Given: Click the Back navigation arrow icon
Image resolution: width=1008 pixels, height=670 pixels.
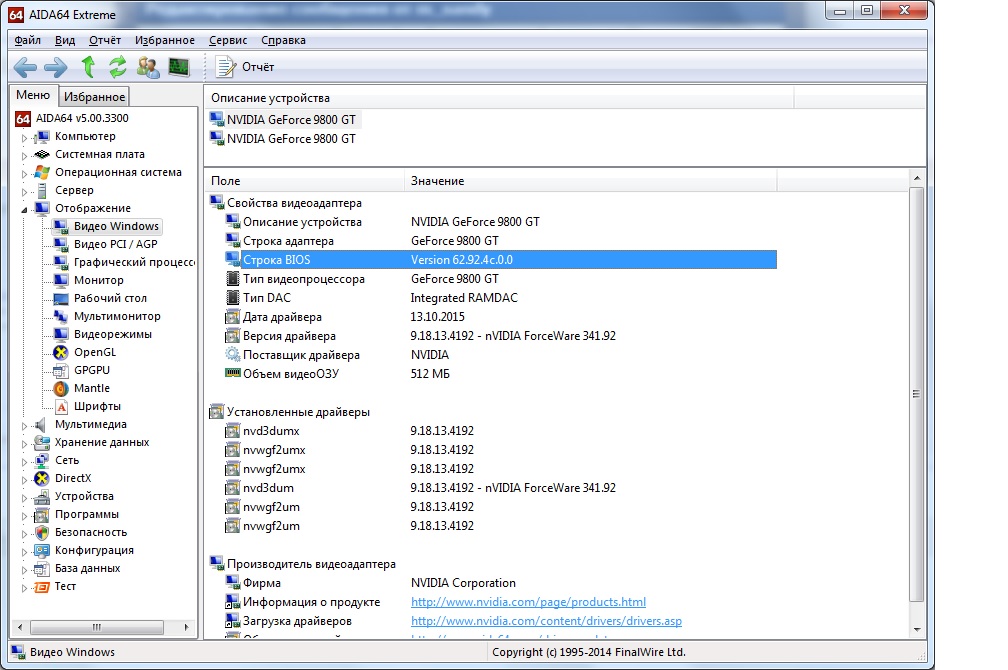Looking at the screenshot, I should pyautogui.click(x=25, y=67).
